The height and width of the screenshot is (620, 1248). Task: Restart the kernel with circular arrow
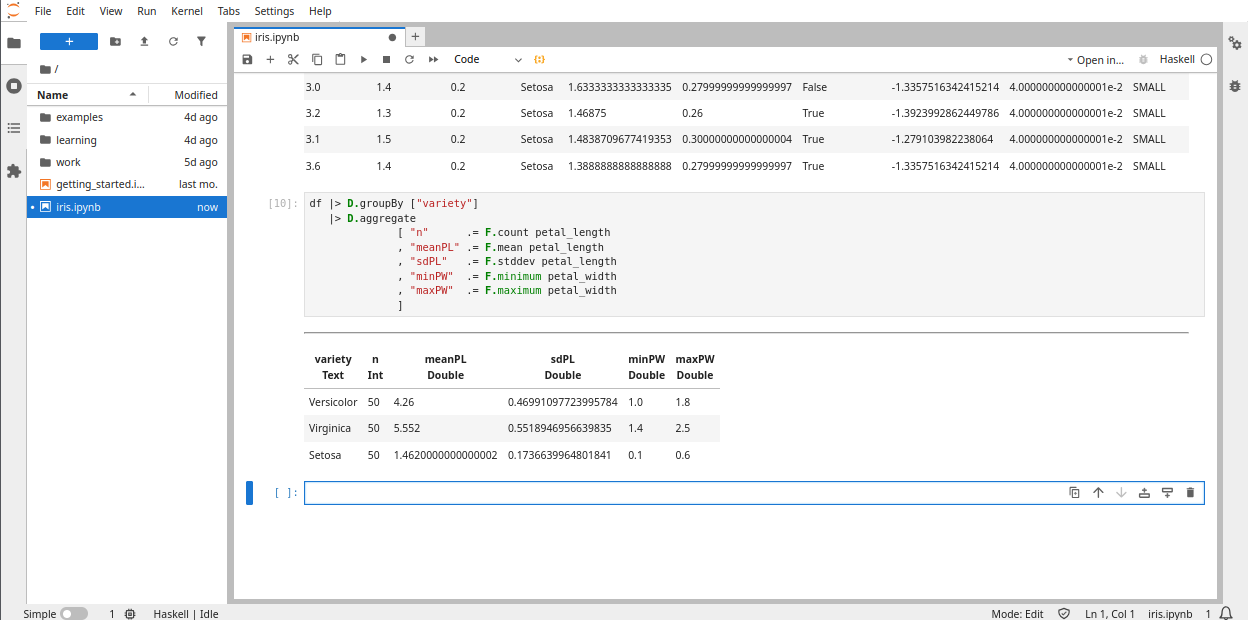[409, 60]
